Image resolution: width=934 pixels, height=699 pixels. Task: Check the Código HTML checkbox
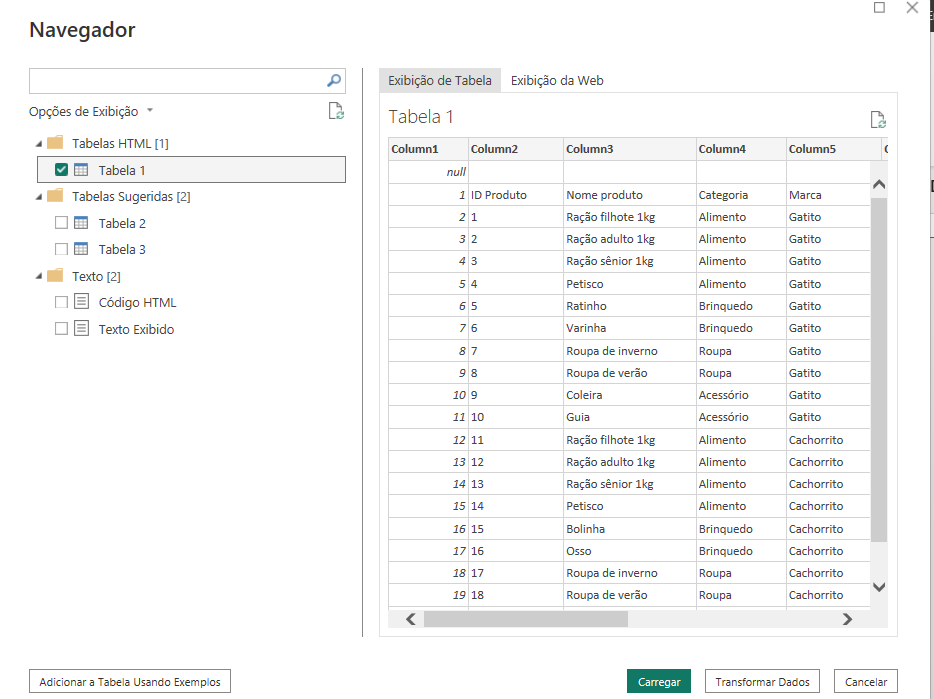point(61,302)
